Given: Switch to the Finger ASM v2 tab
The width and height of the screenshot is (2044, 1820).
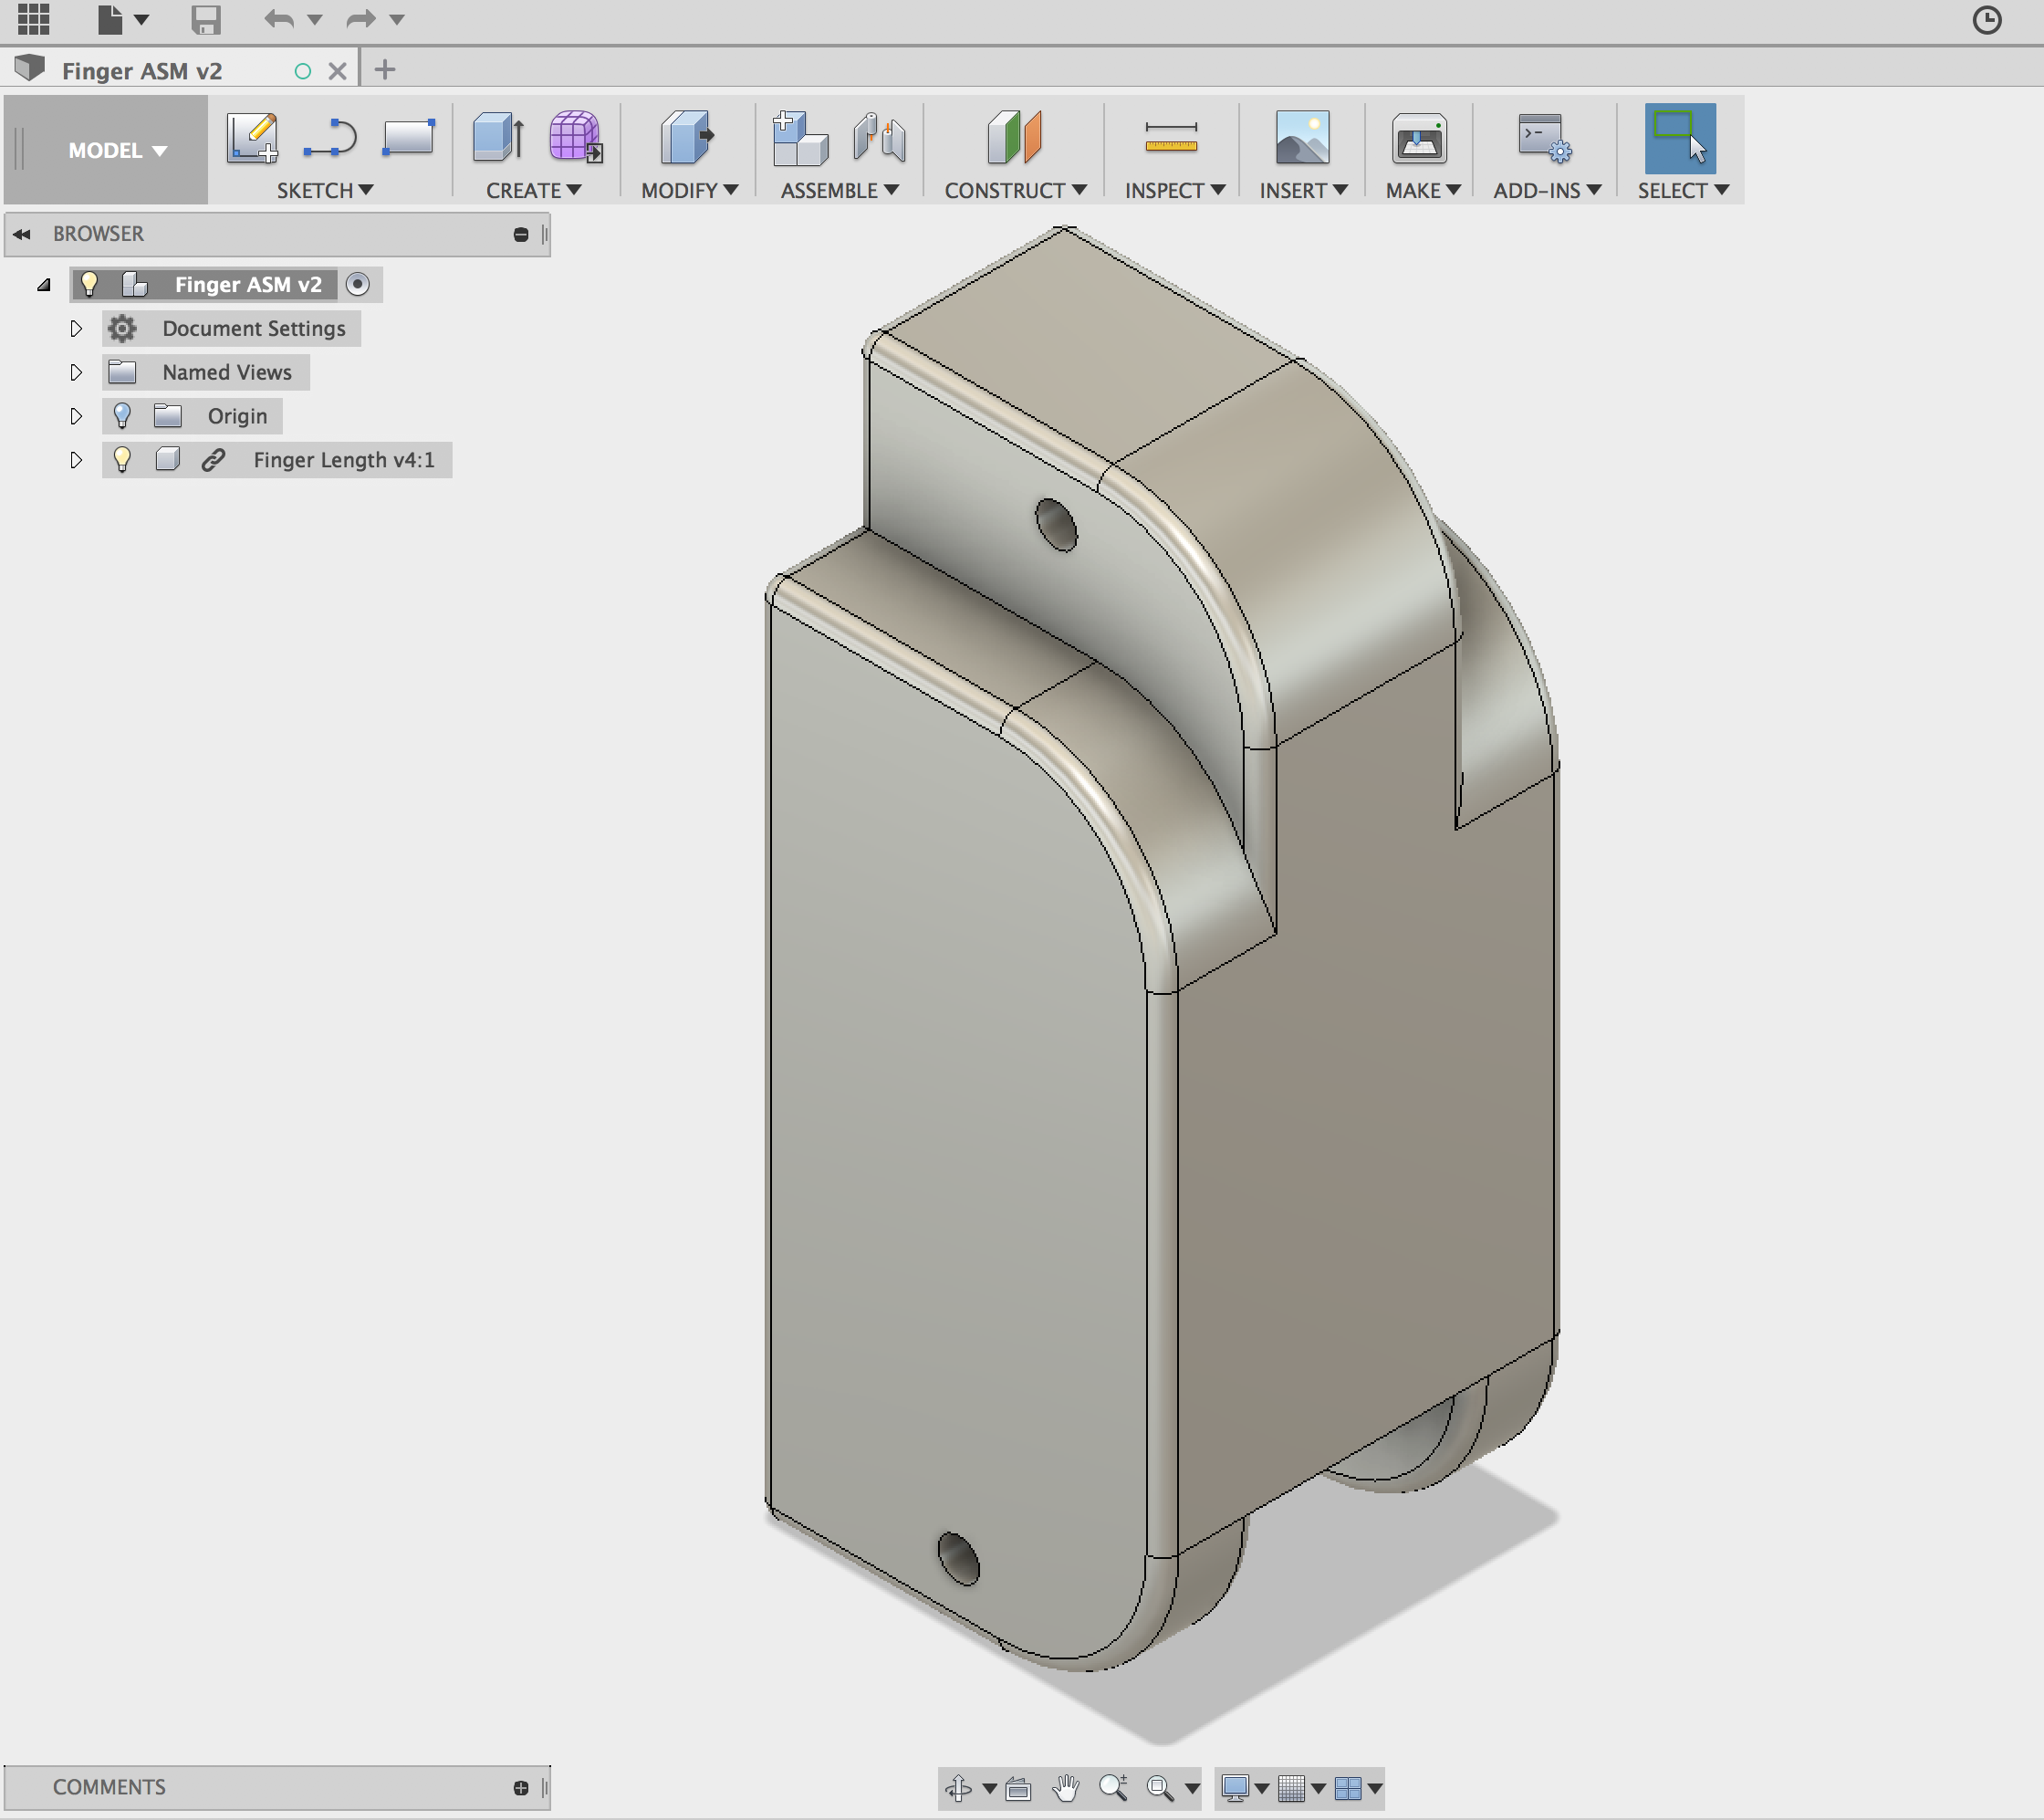Looking at the screenshot, I should pos(142,71).
